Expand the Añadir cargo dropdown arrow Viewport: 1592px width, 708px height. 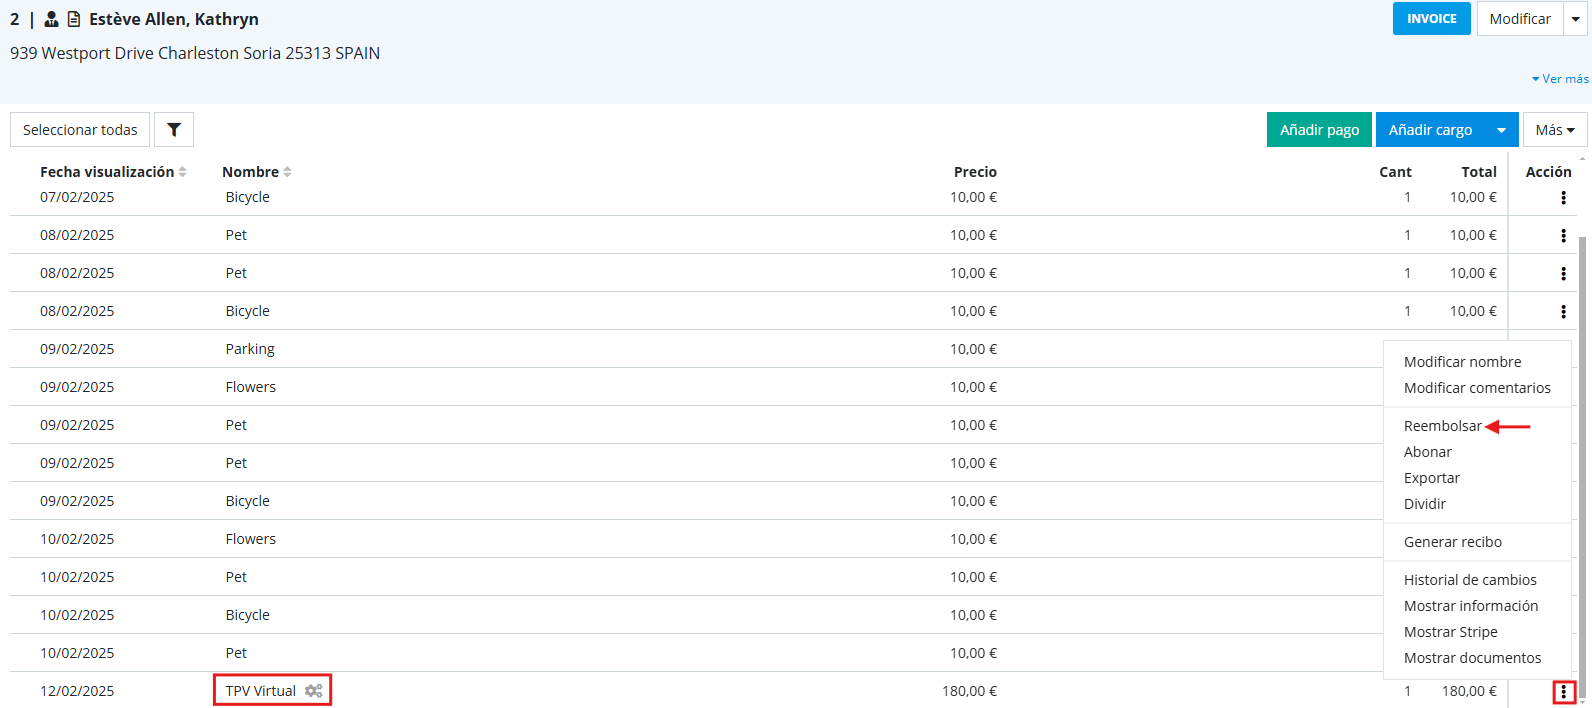[x=1501, y=130]
